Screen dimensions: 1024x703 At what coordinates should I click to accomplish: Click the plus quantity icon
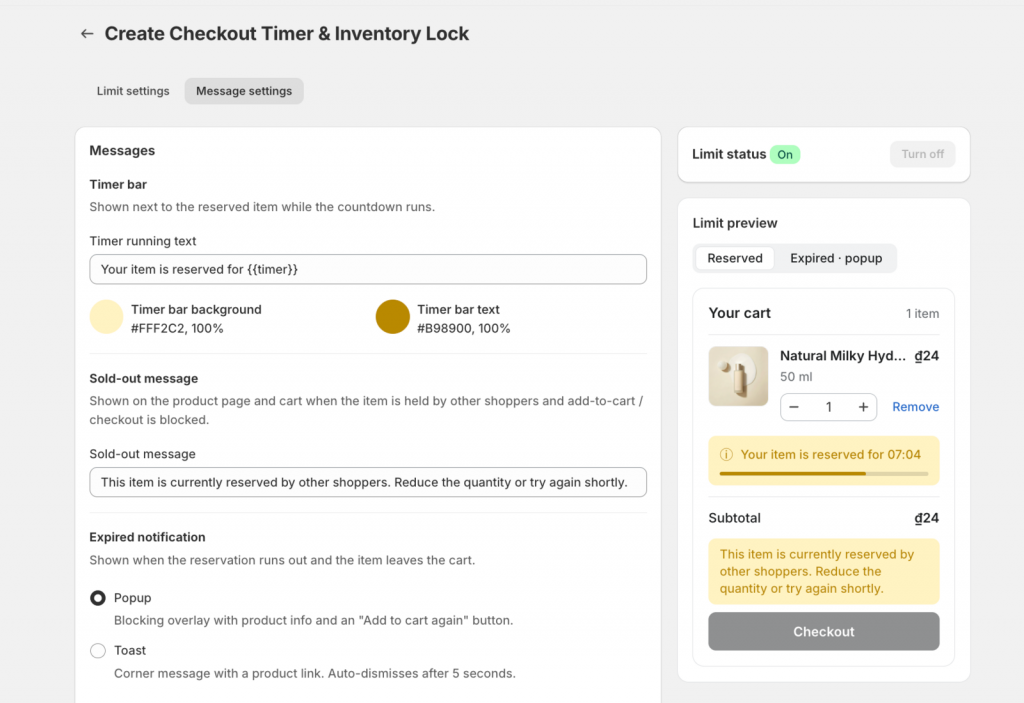tap(863, 407)
